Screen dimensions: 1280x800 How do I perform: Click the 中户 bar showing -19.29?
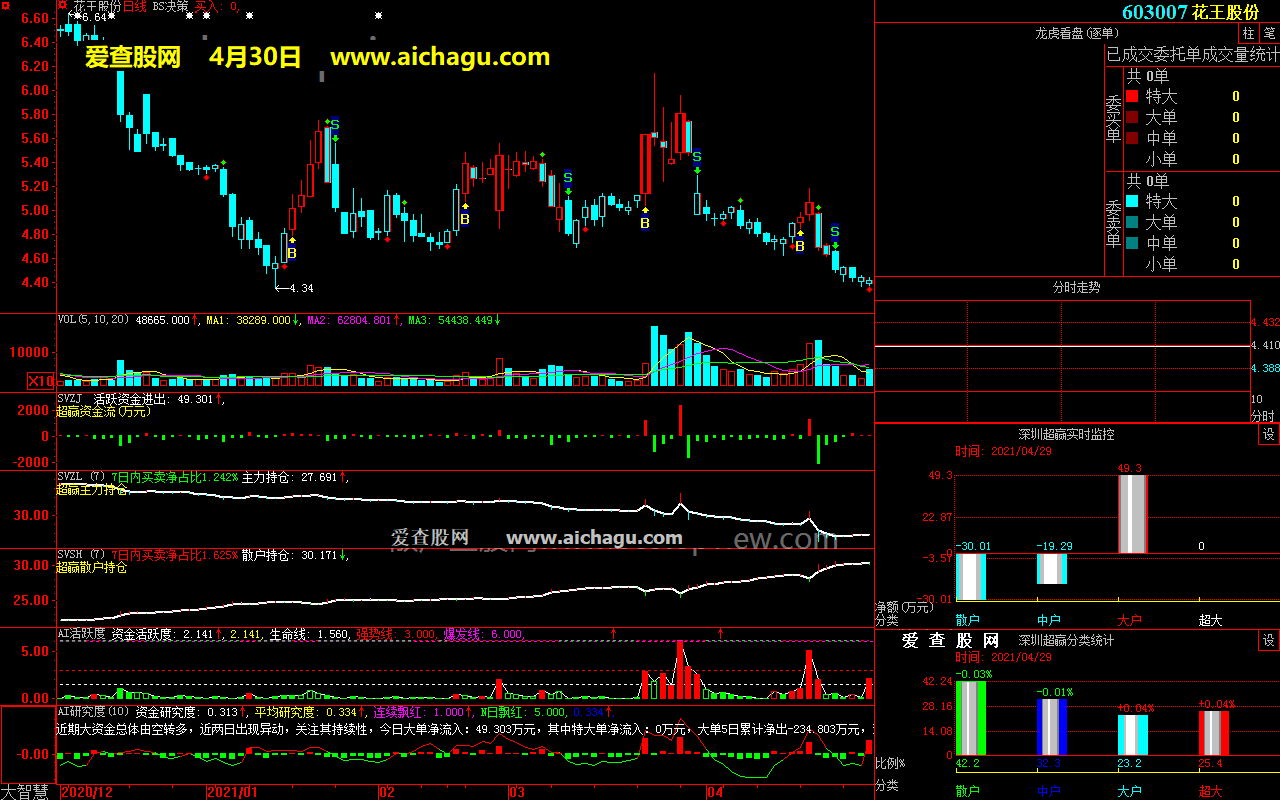[1051, 569]
